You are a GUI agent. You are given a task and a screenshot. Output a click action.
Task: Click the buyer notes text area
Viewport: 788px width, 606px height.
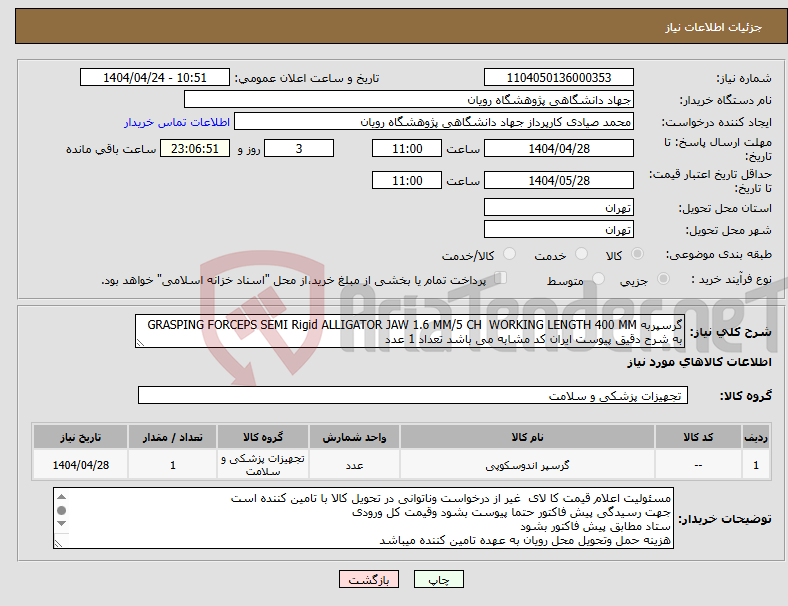(363, 518)
